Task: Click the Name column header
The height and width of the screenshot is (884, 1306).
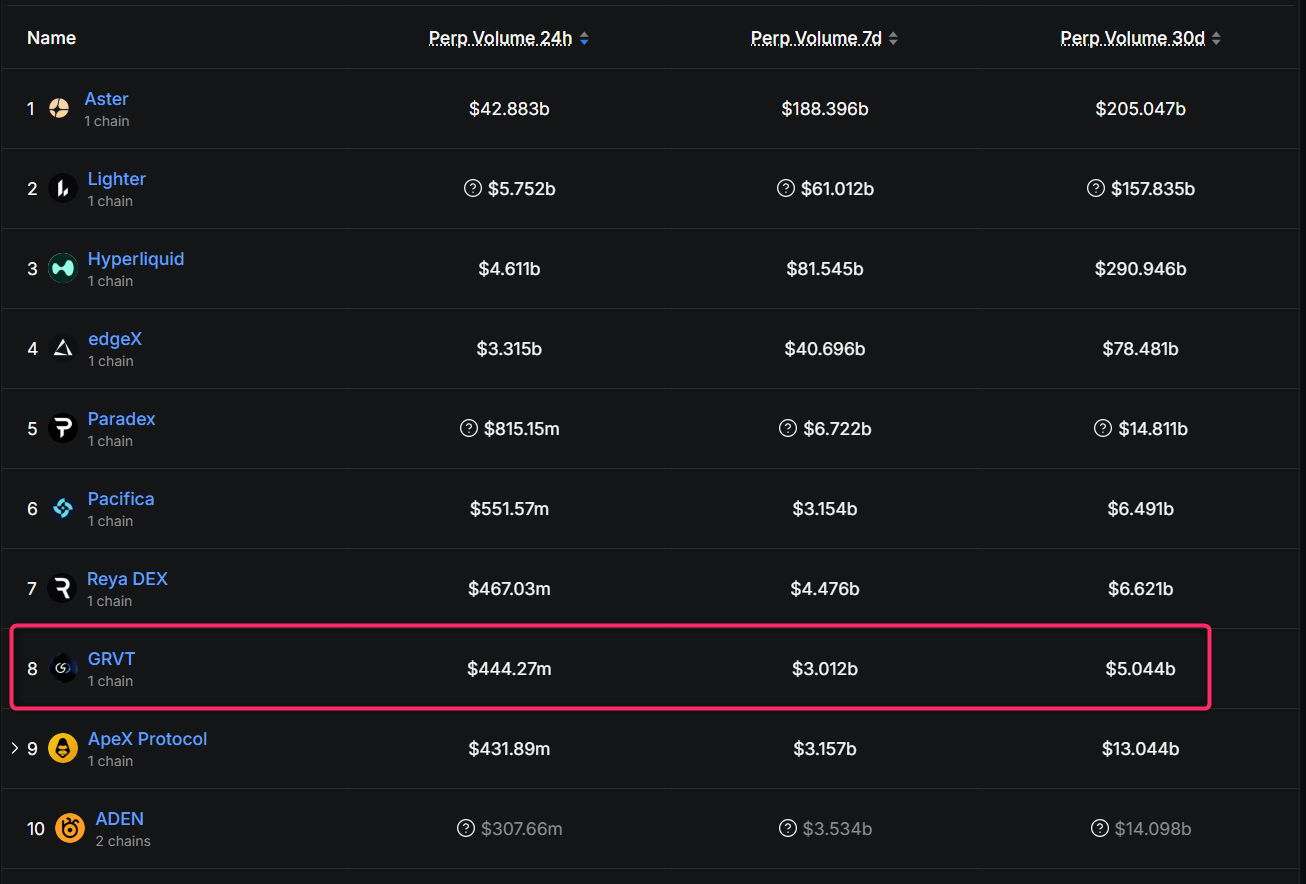Action: pos(51,38)
